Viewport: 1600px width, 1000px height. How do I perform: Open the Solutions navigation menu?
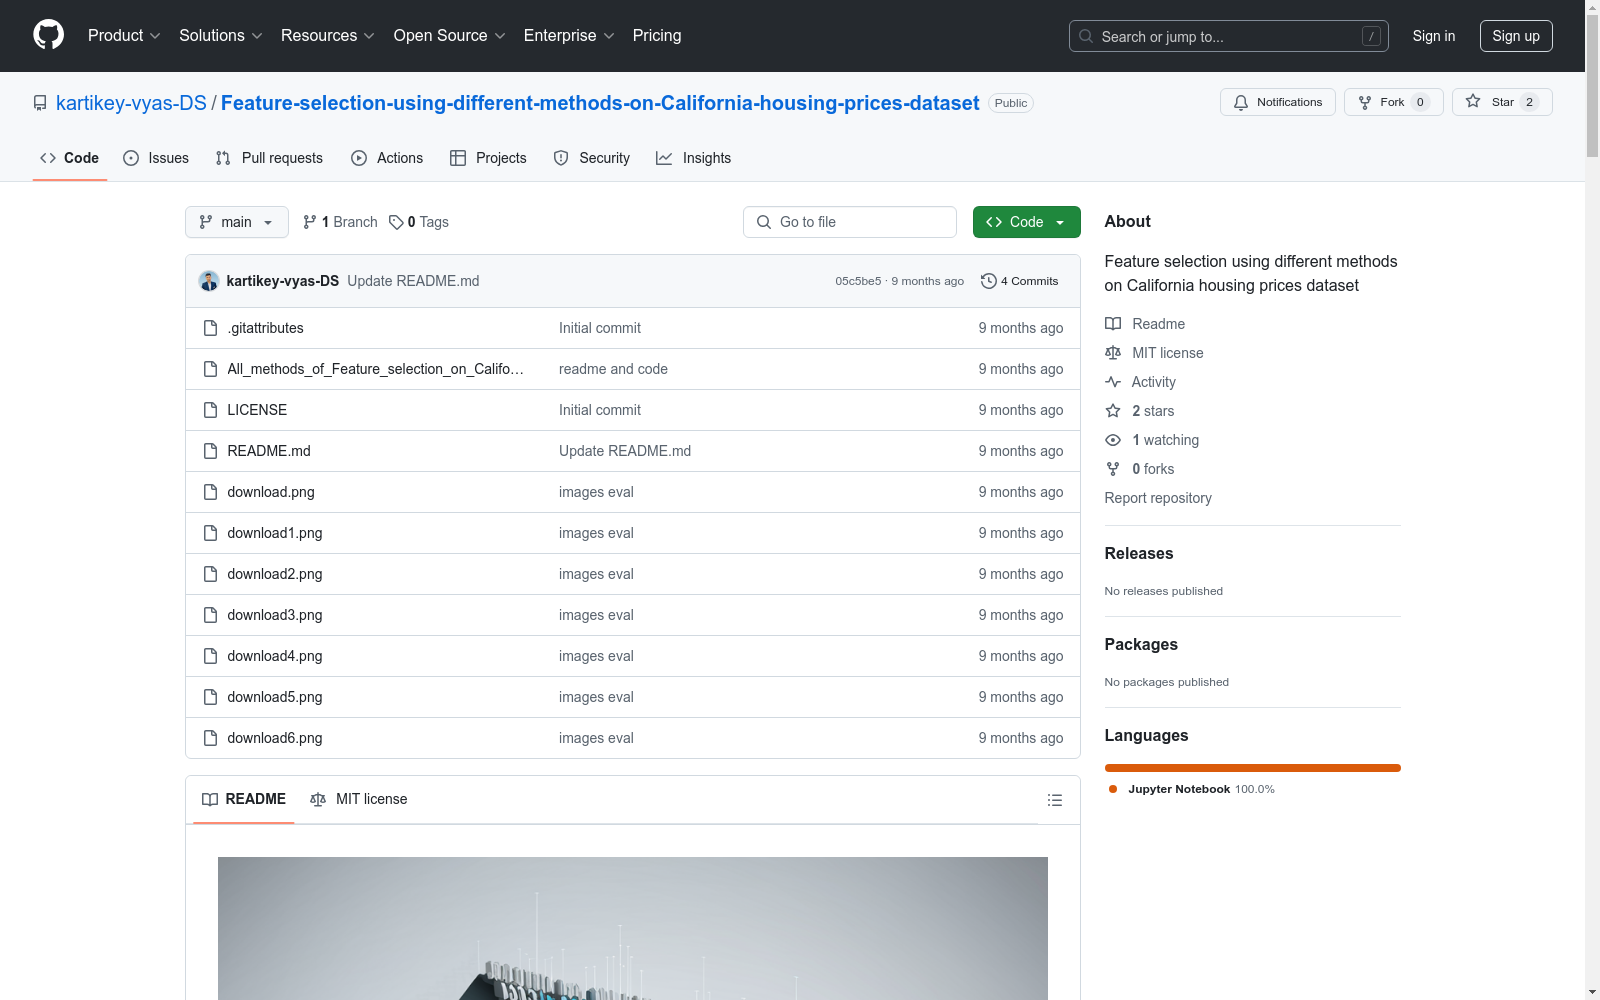pyautogui.click(x=220, y=35)
